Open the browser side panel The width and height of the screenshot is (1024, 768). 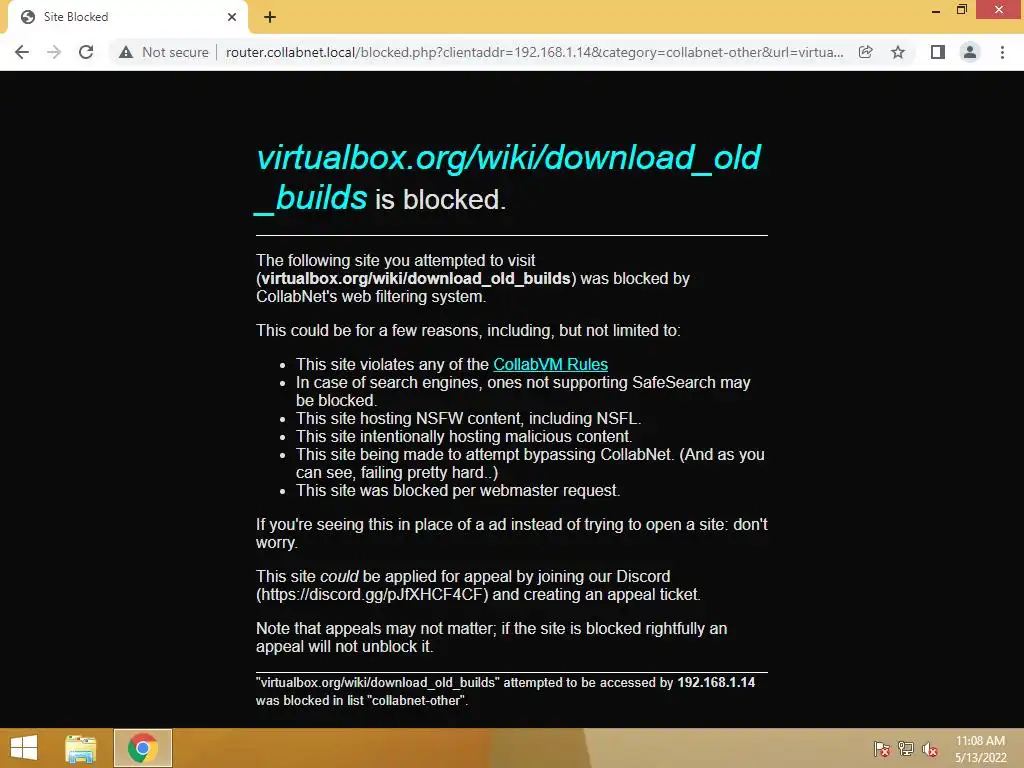pos(937,52)
